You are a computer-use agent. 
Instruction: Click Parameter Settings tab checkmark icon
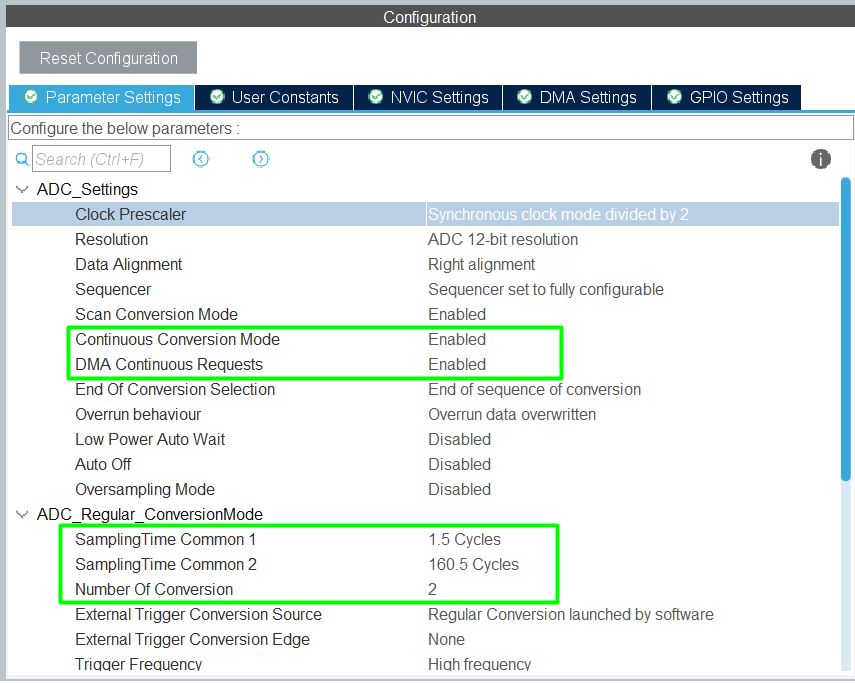tap(31, 97)
